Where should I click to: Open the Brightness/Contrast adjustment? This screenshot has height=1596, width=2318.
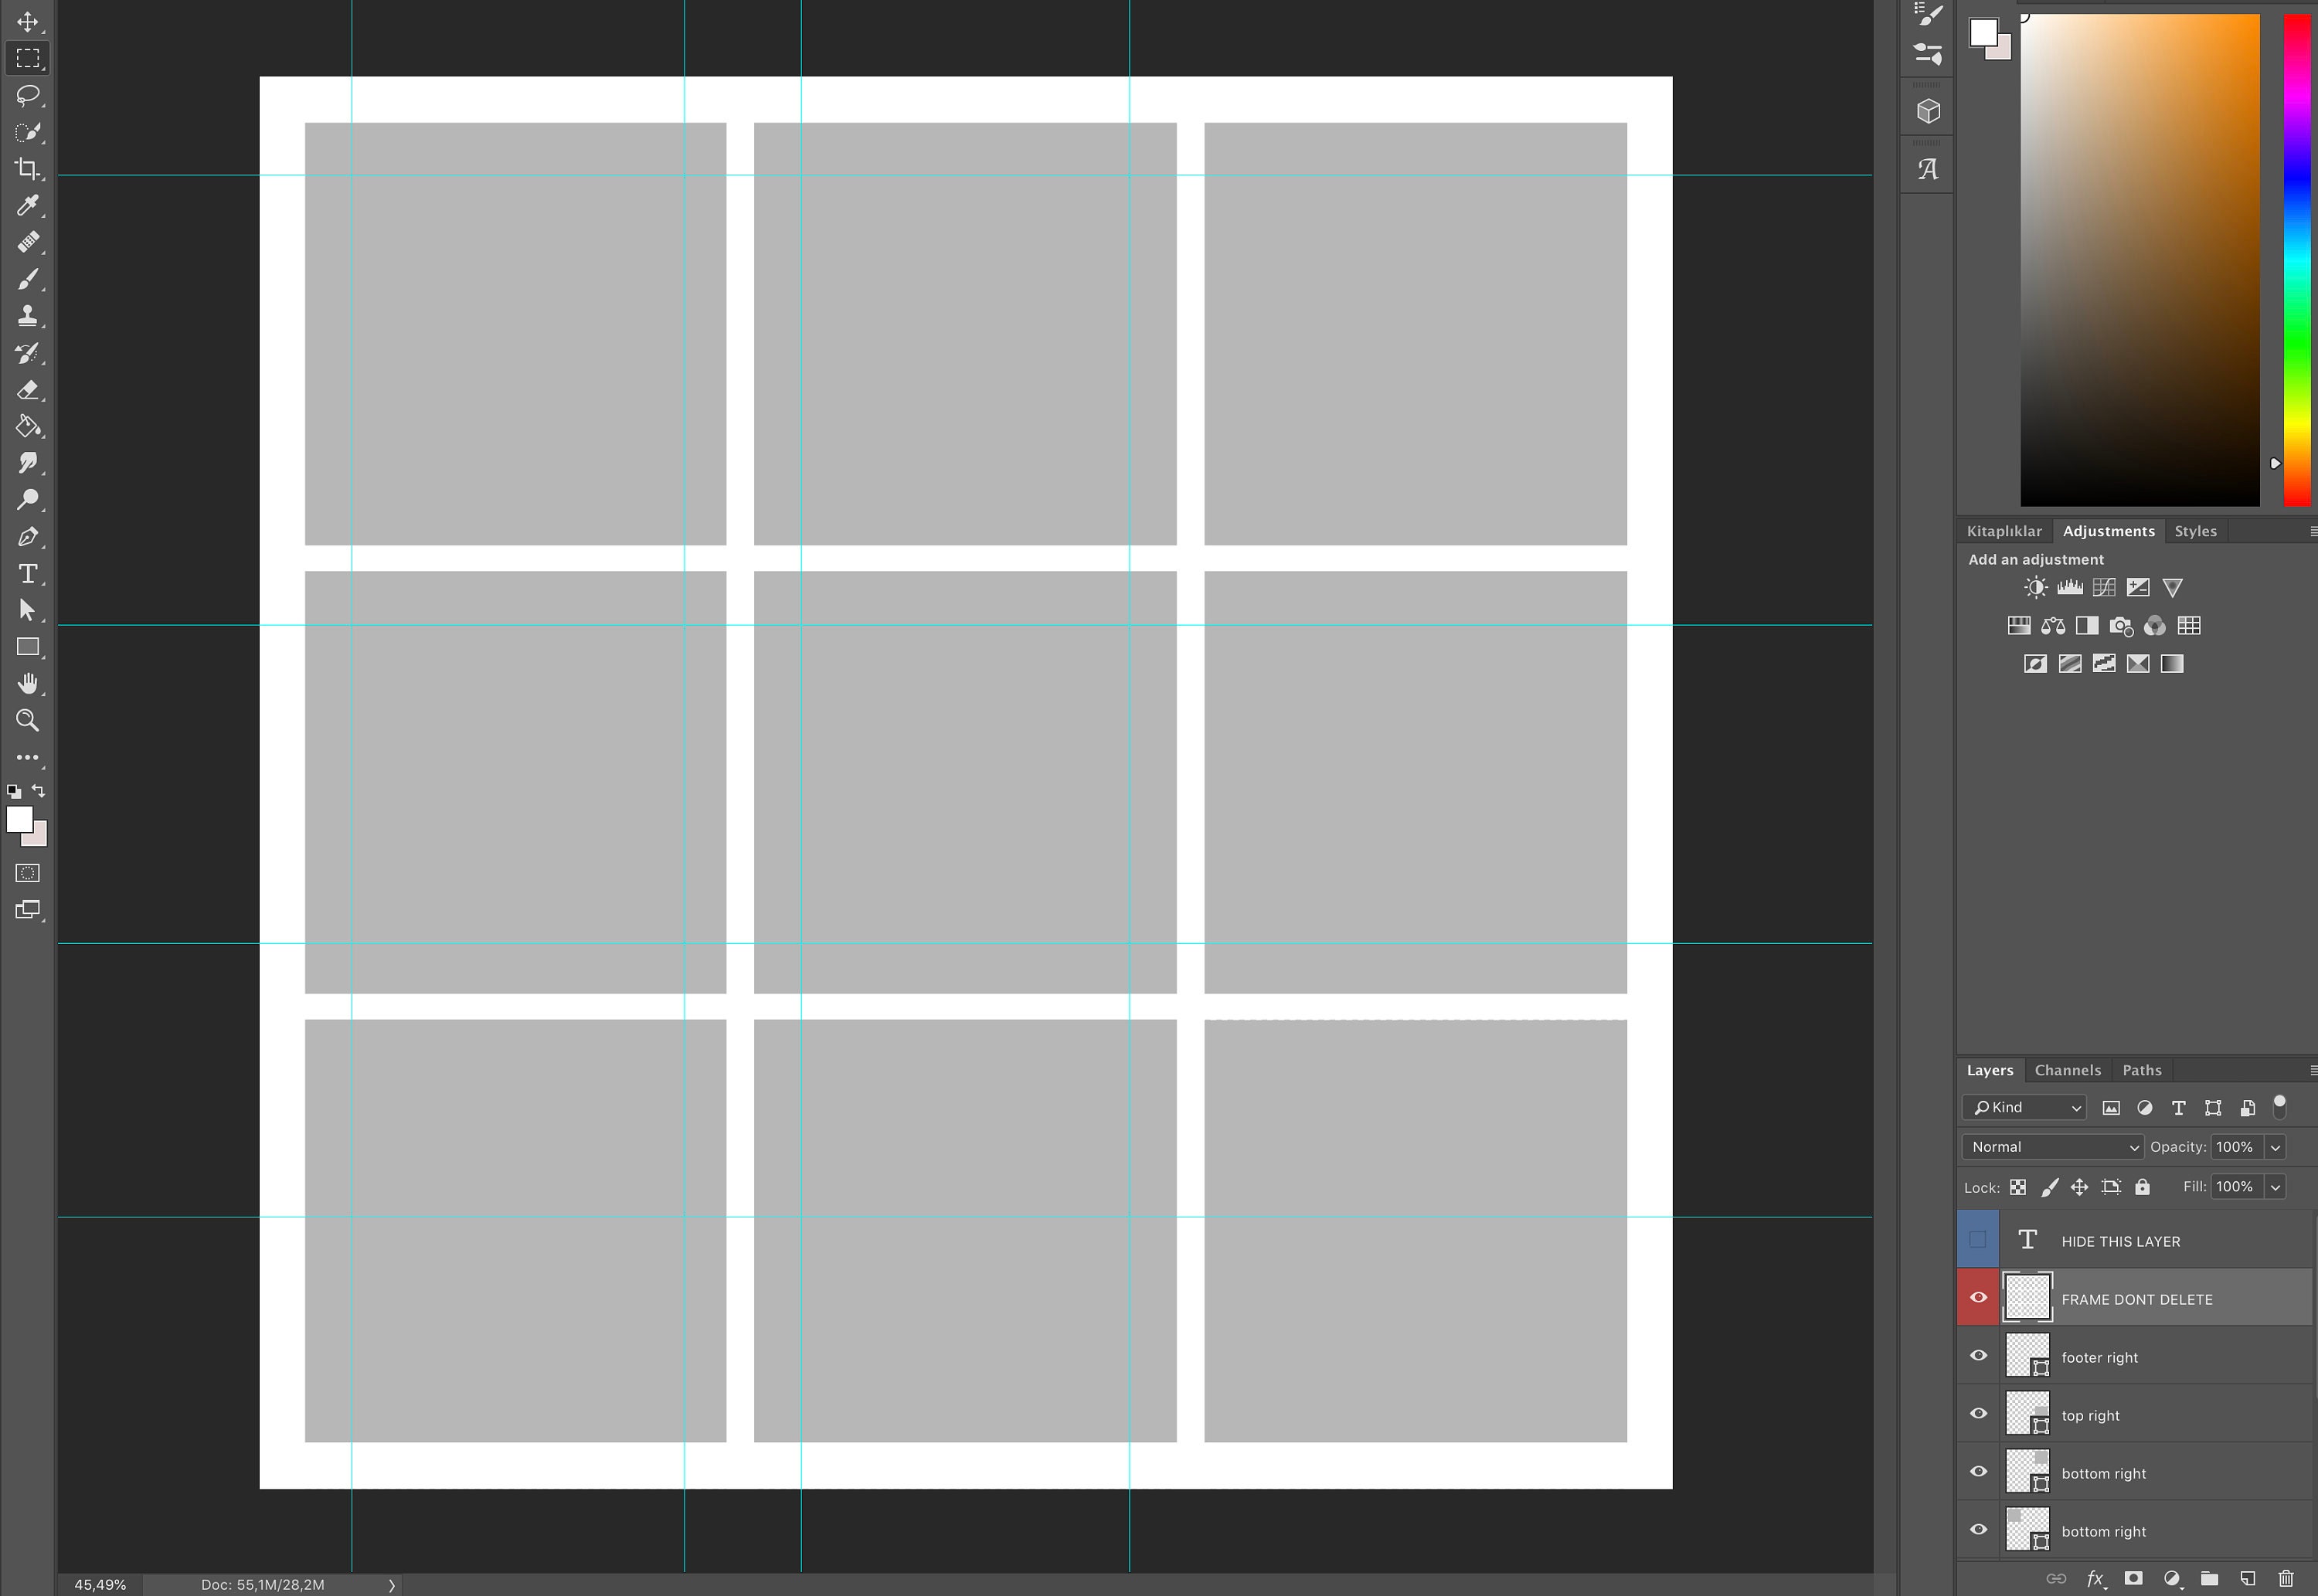coord(2036,588)
